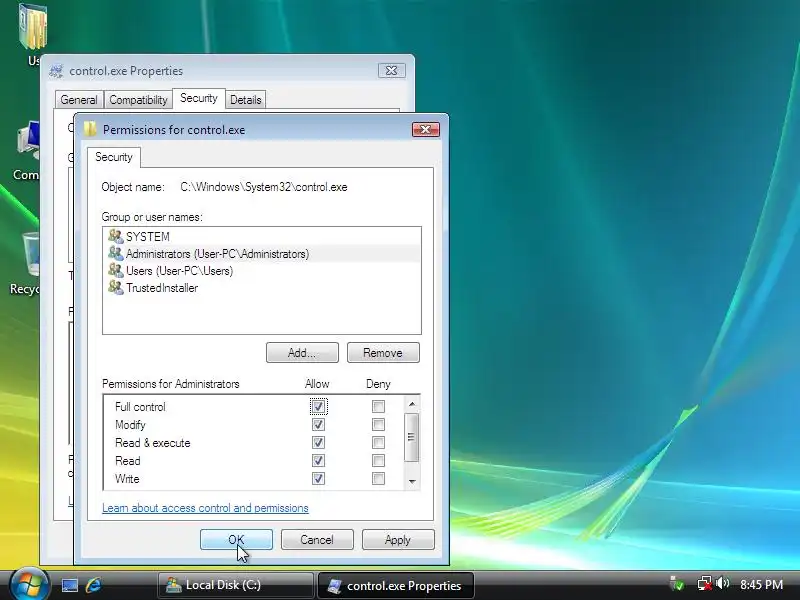800x600 pixels.
Task: Select TrustedInstaller in group list
Action: click(262, 288)
